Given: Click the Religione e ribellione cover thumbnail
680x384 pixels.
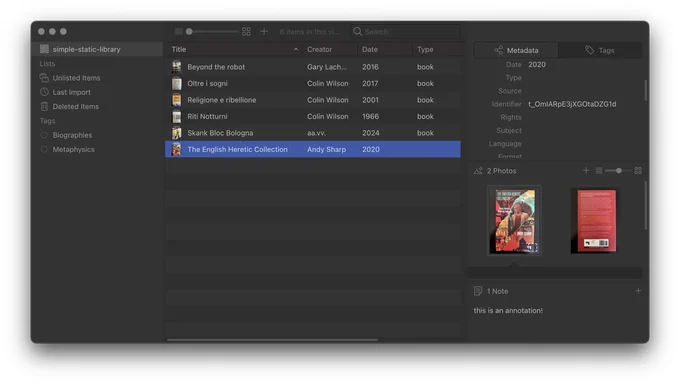Looking at the screenshot, I should (x=177, y=100).
